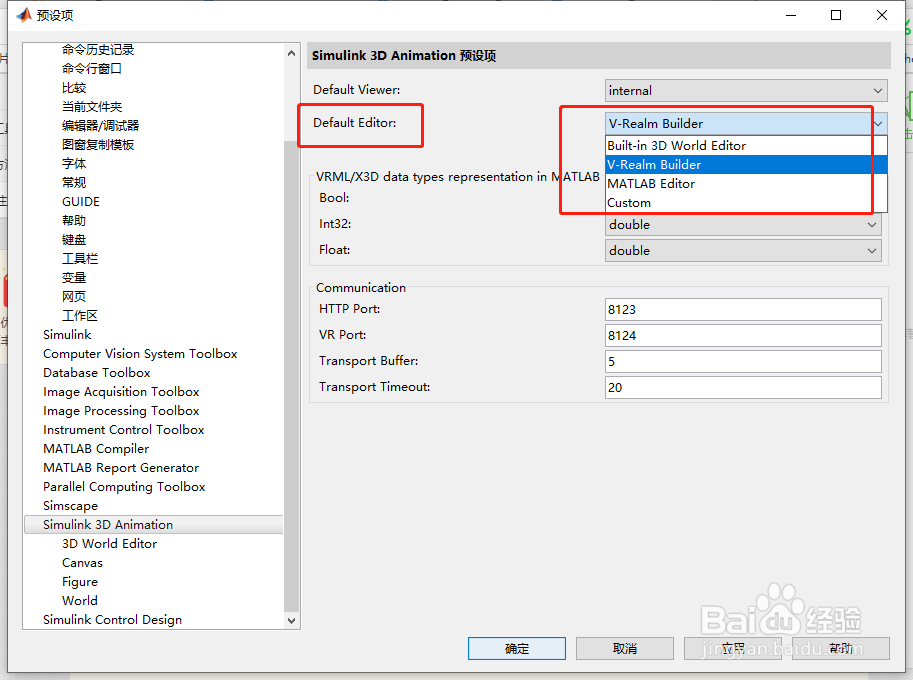Cancel with the 取消 button

625,649
